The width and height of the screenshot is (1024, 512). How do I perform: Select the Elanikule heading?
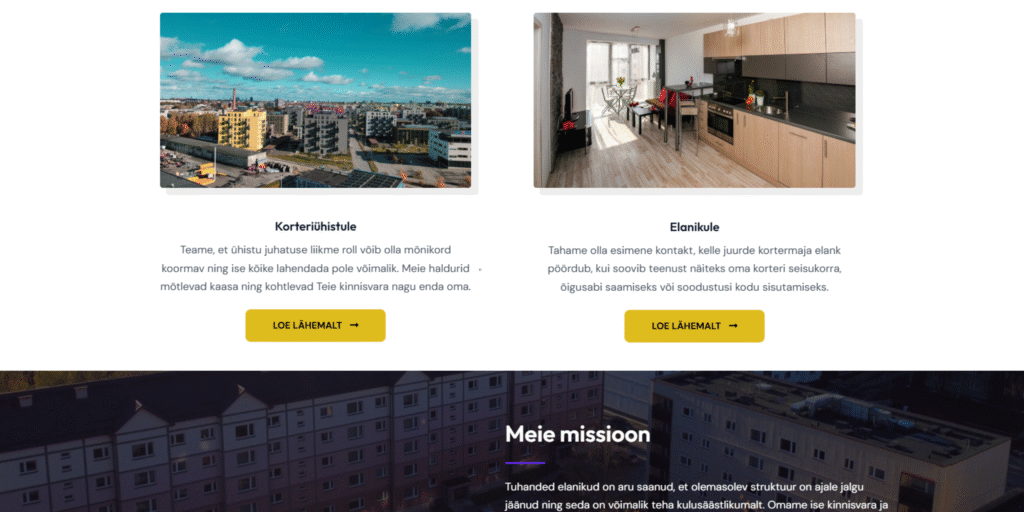(x=694, y=227)
